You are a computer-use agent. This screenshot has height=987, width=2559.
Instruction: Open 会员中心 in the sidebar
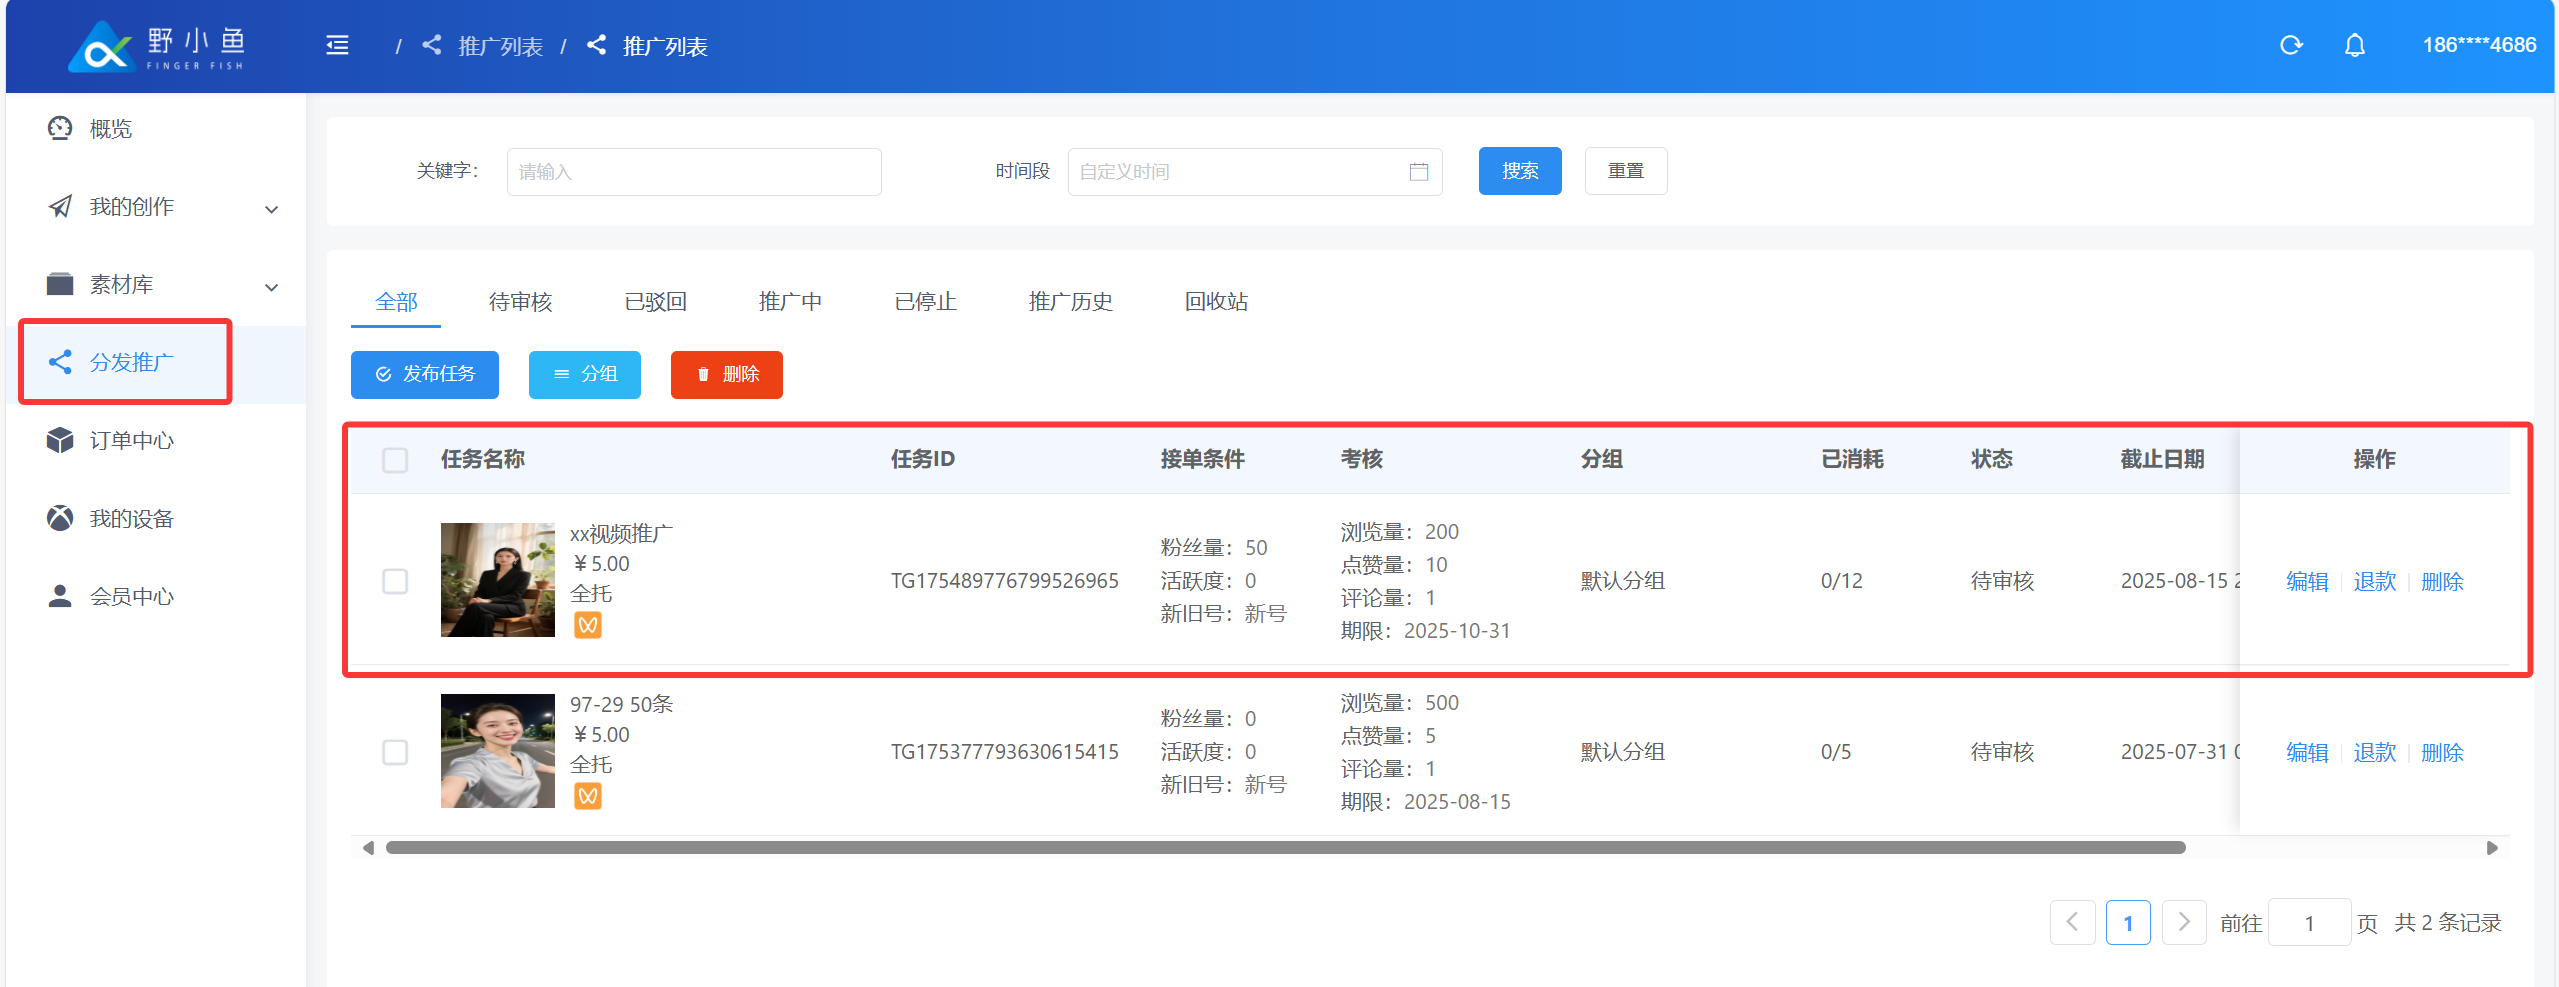[130, 597]
